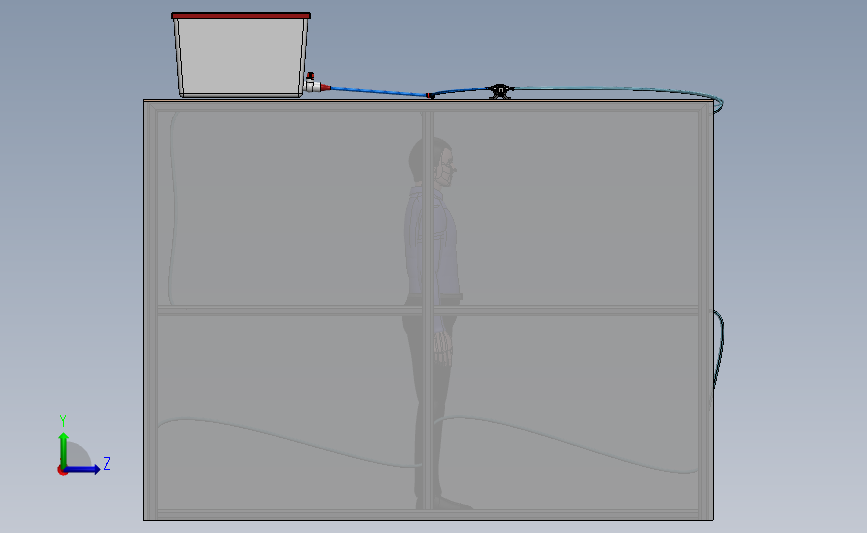Select the vertical center post of the enclosure

[428, 311]
